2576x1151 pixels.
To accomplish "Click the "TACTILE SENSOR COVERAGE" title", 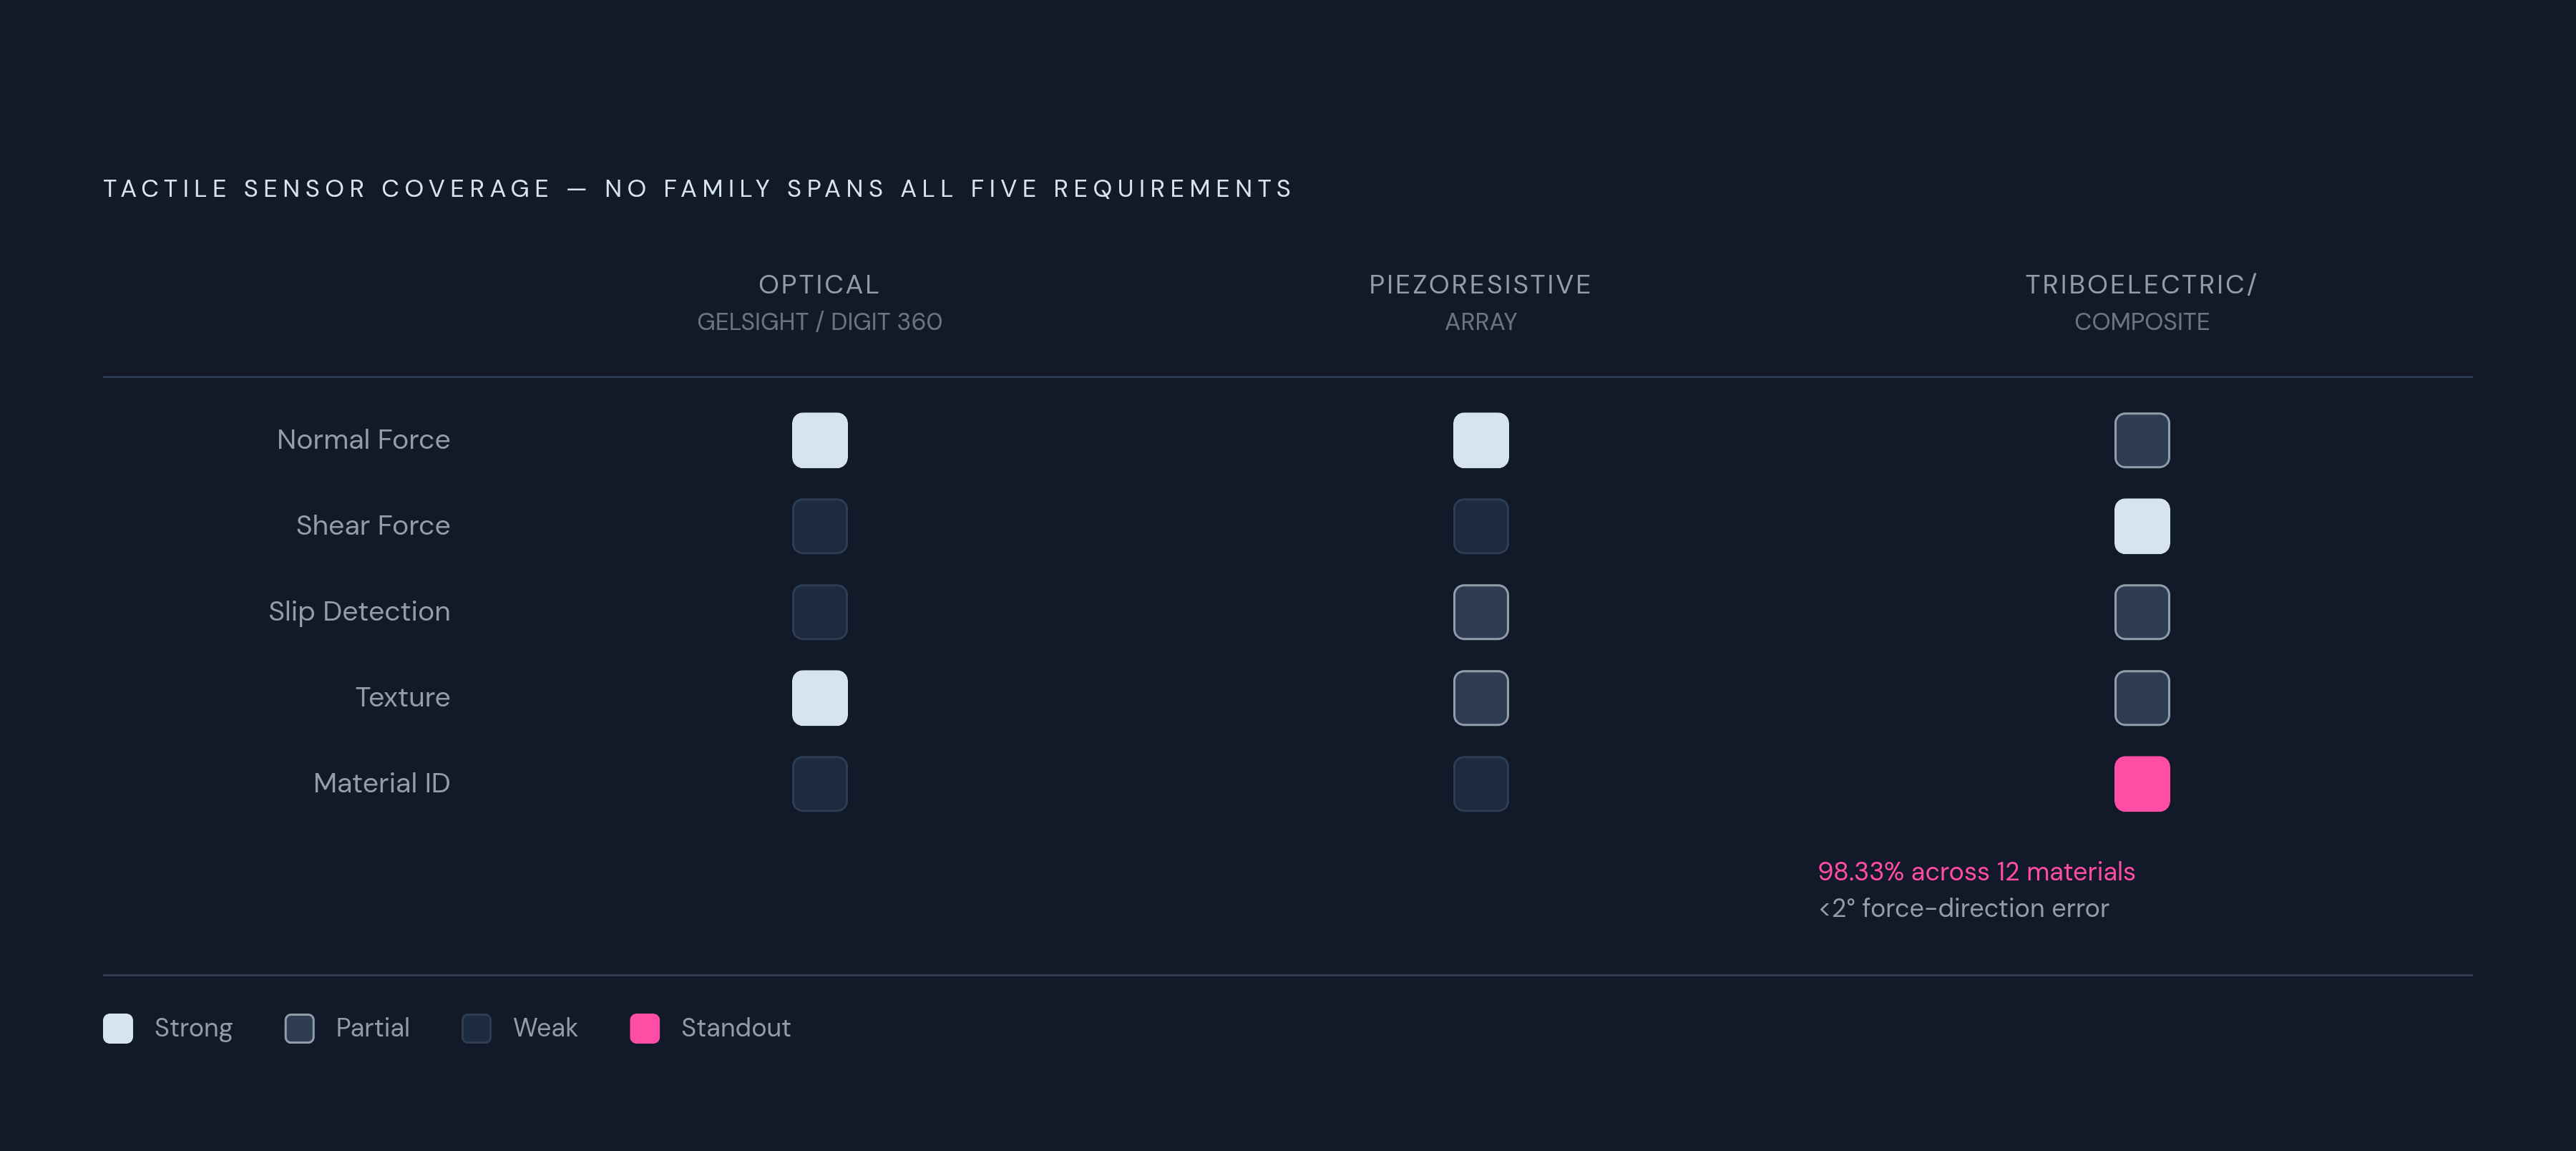I will (x=327, y=189).
